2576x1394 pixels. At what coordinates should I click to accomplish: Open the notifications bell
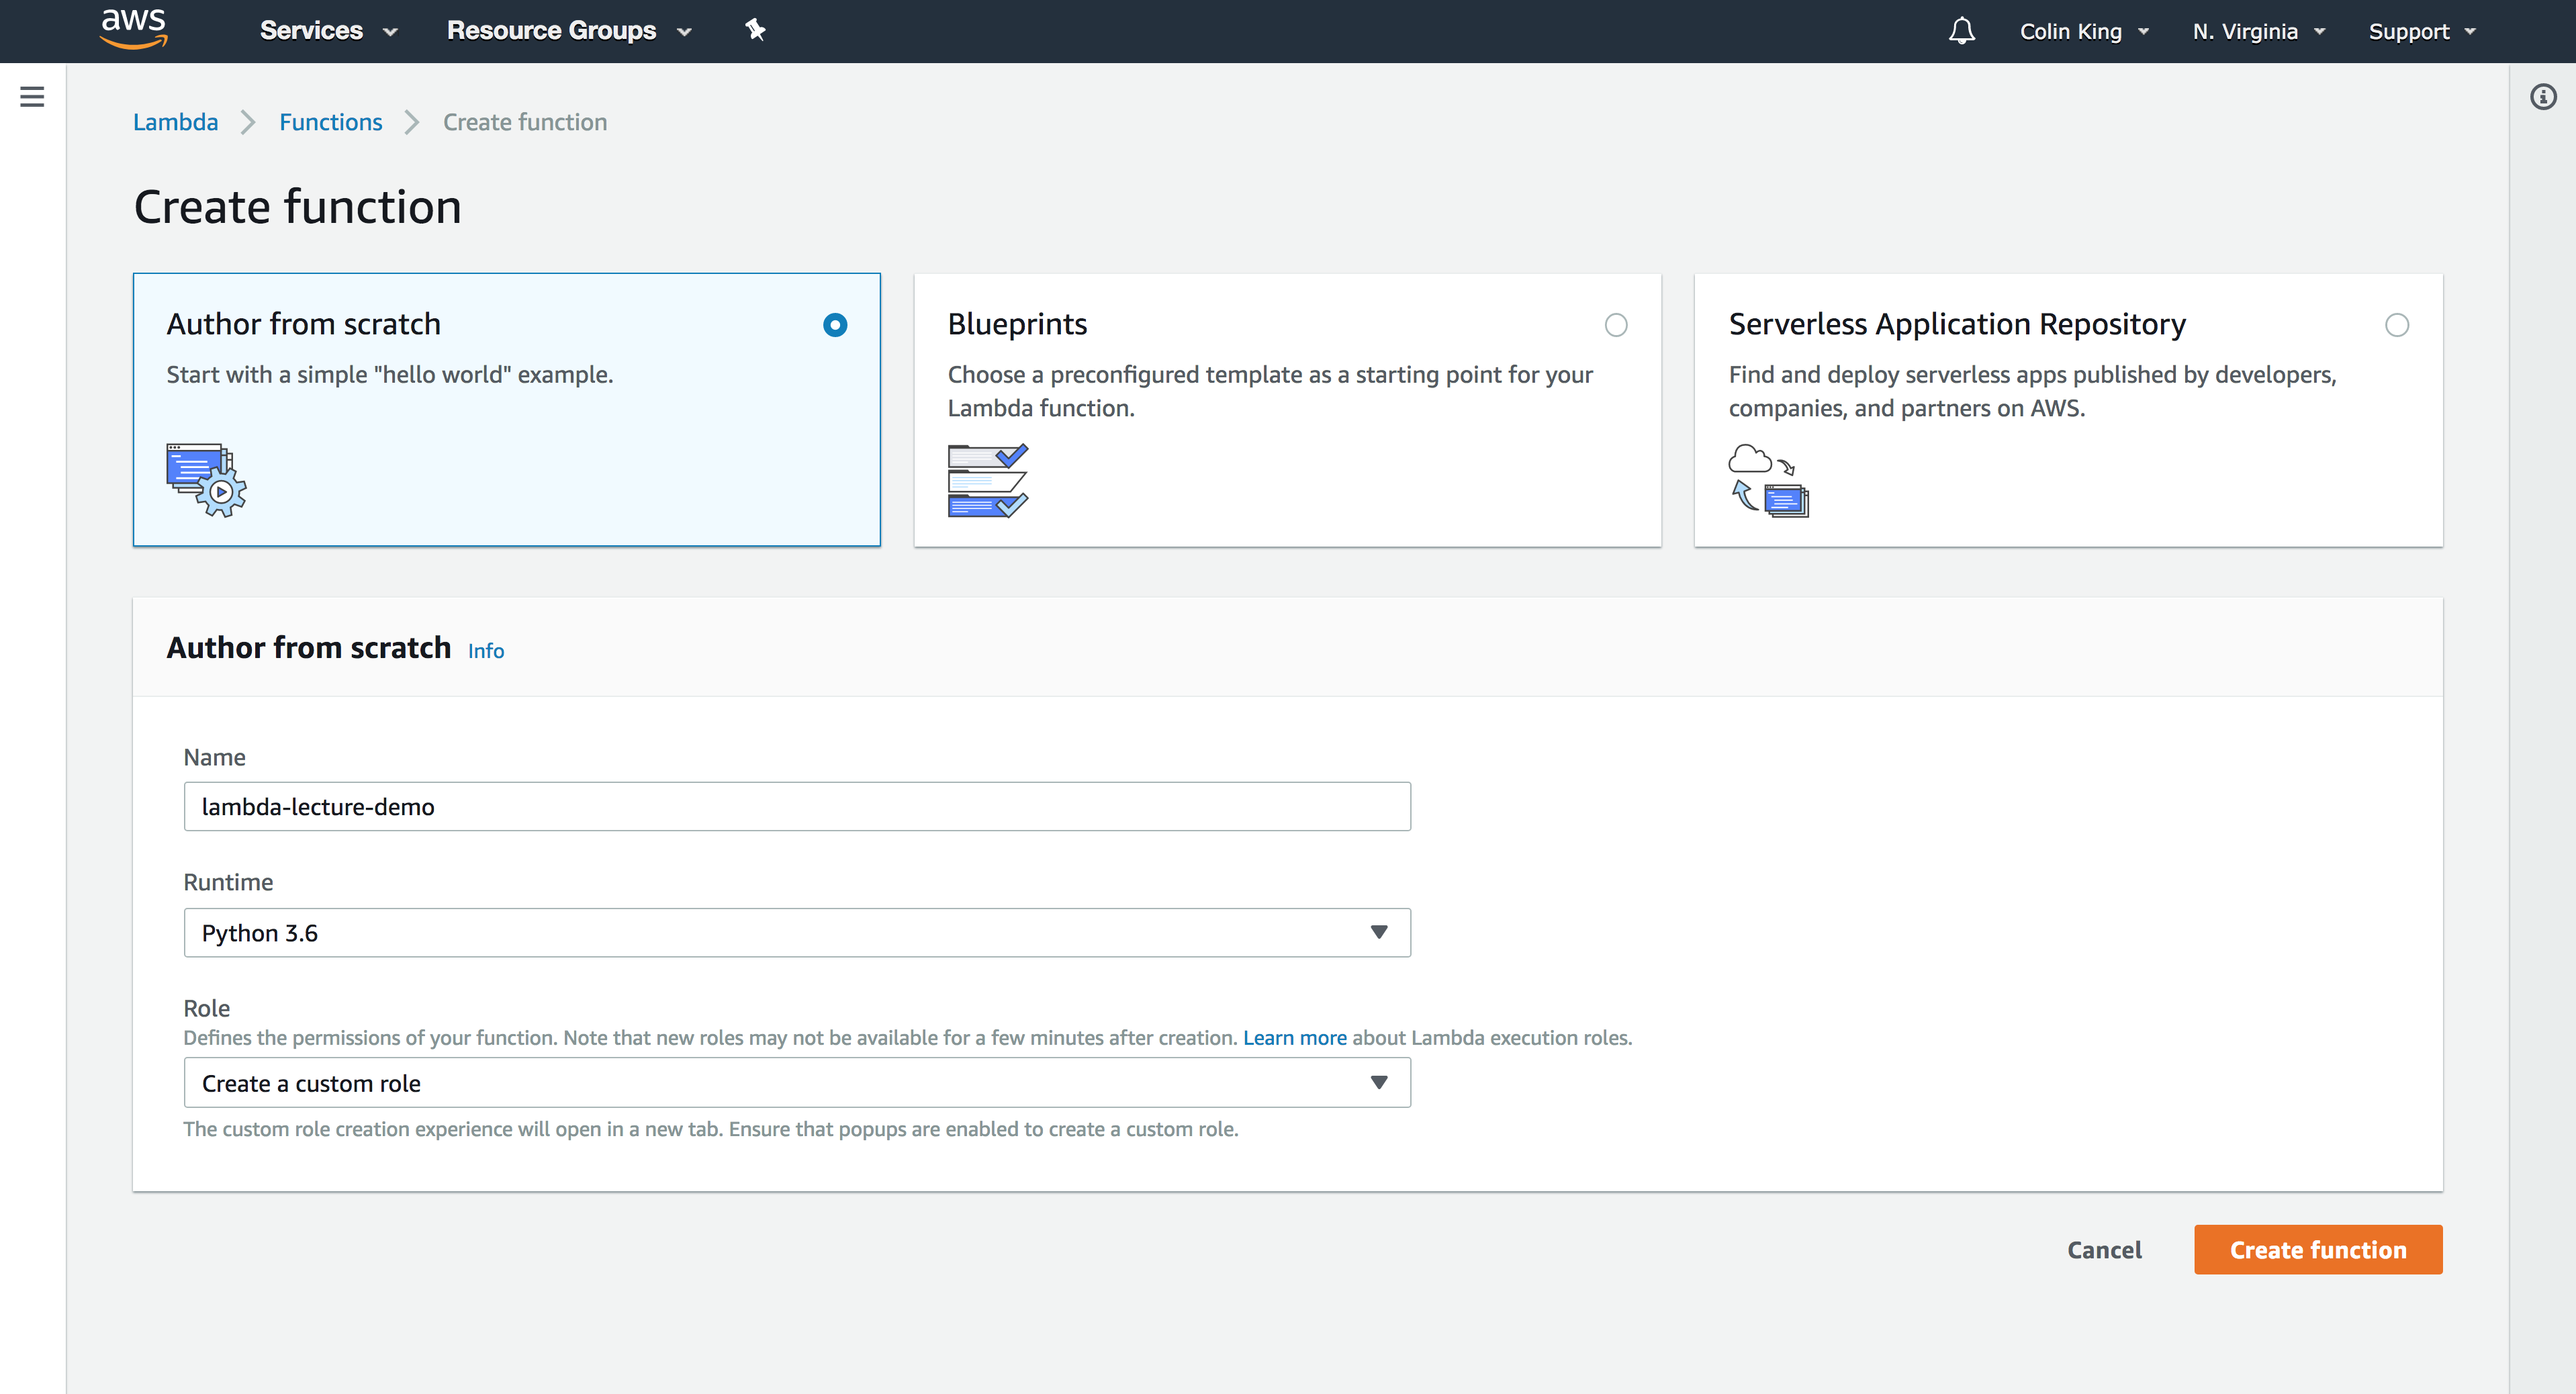click(1961, 31)
